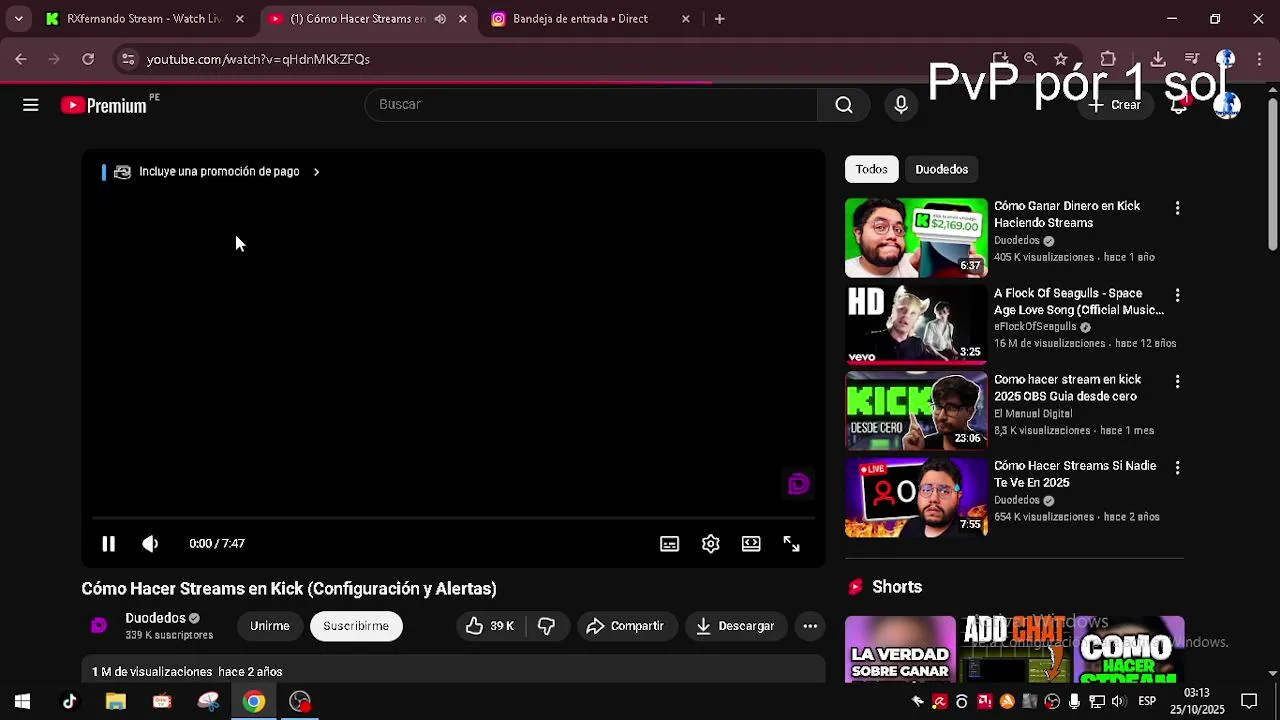Open system volume in the tray

1118,702
